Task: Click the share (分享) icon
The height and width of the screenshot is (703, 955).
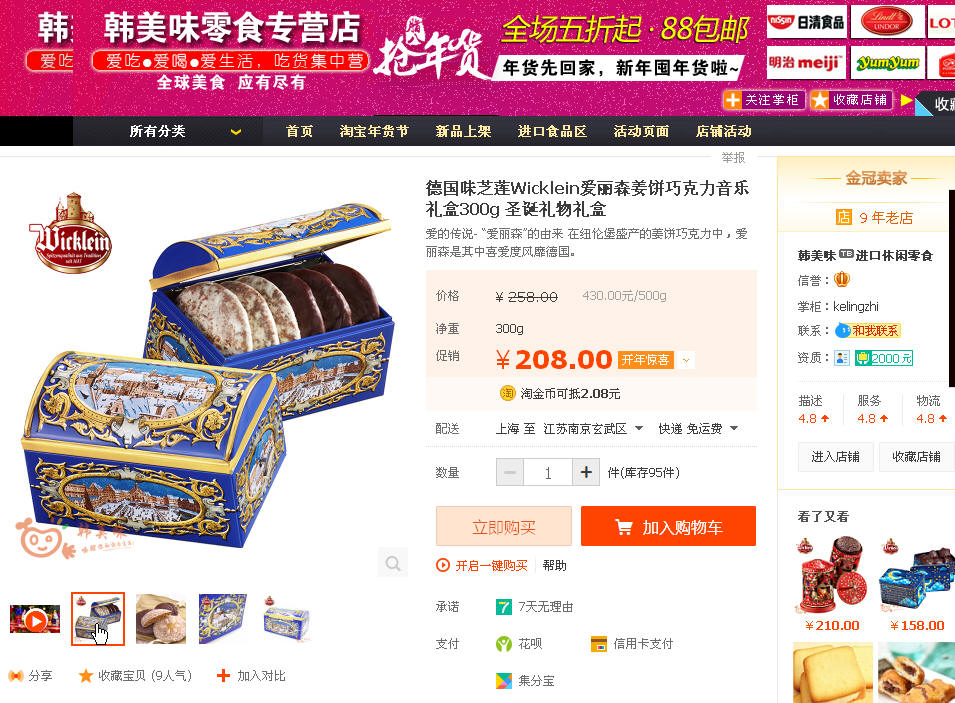Action: tap(15, 676)
